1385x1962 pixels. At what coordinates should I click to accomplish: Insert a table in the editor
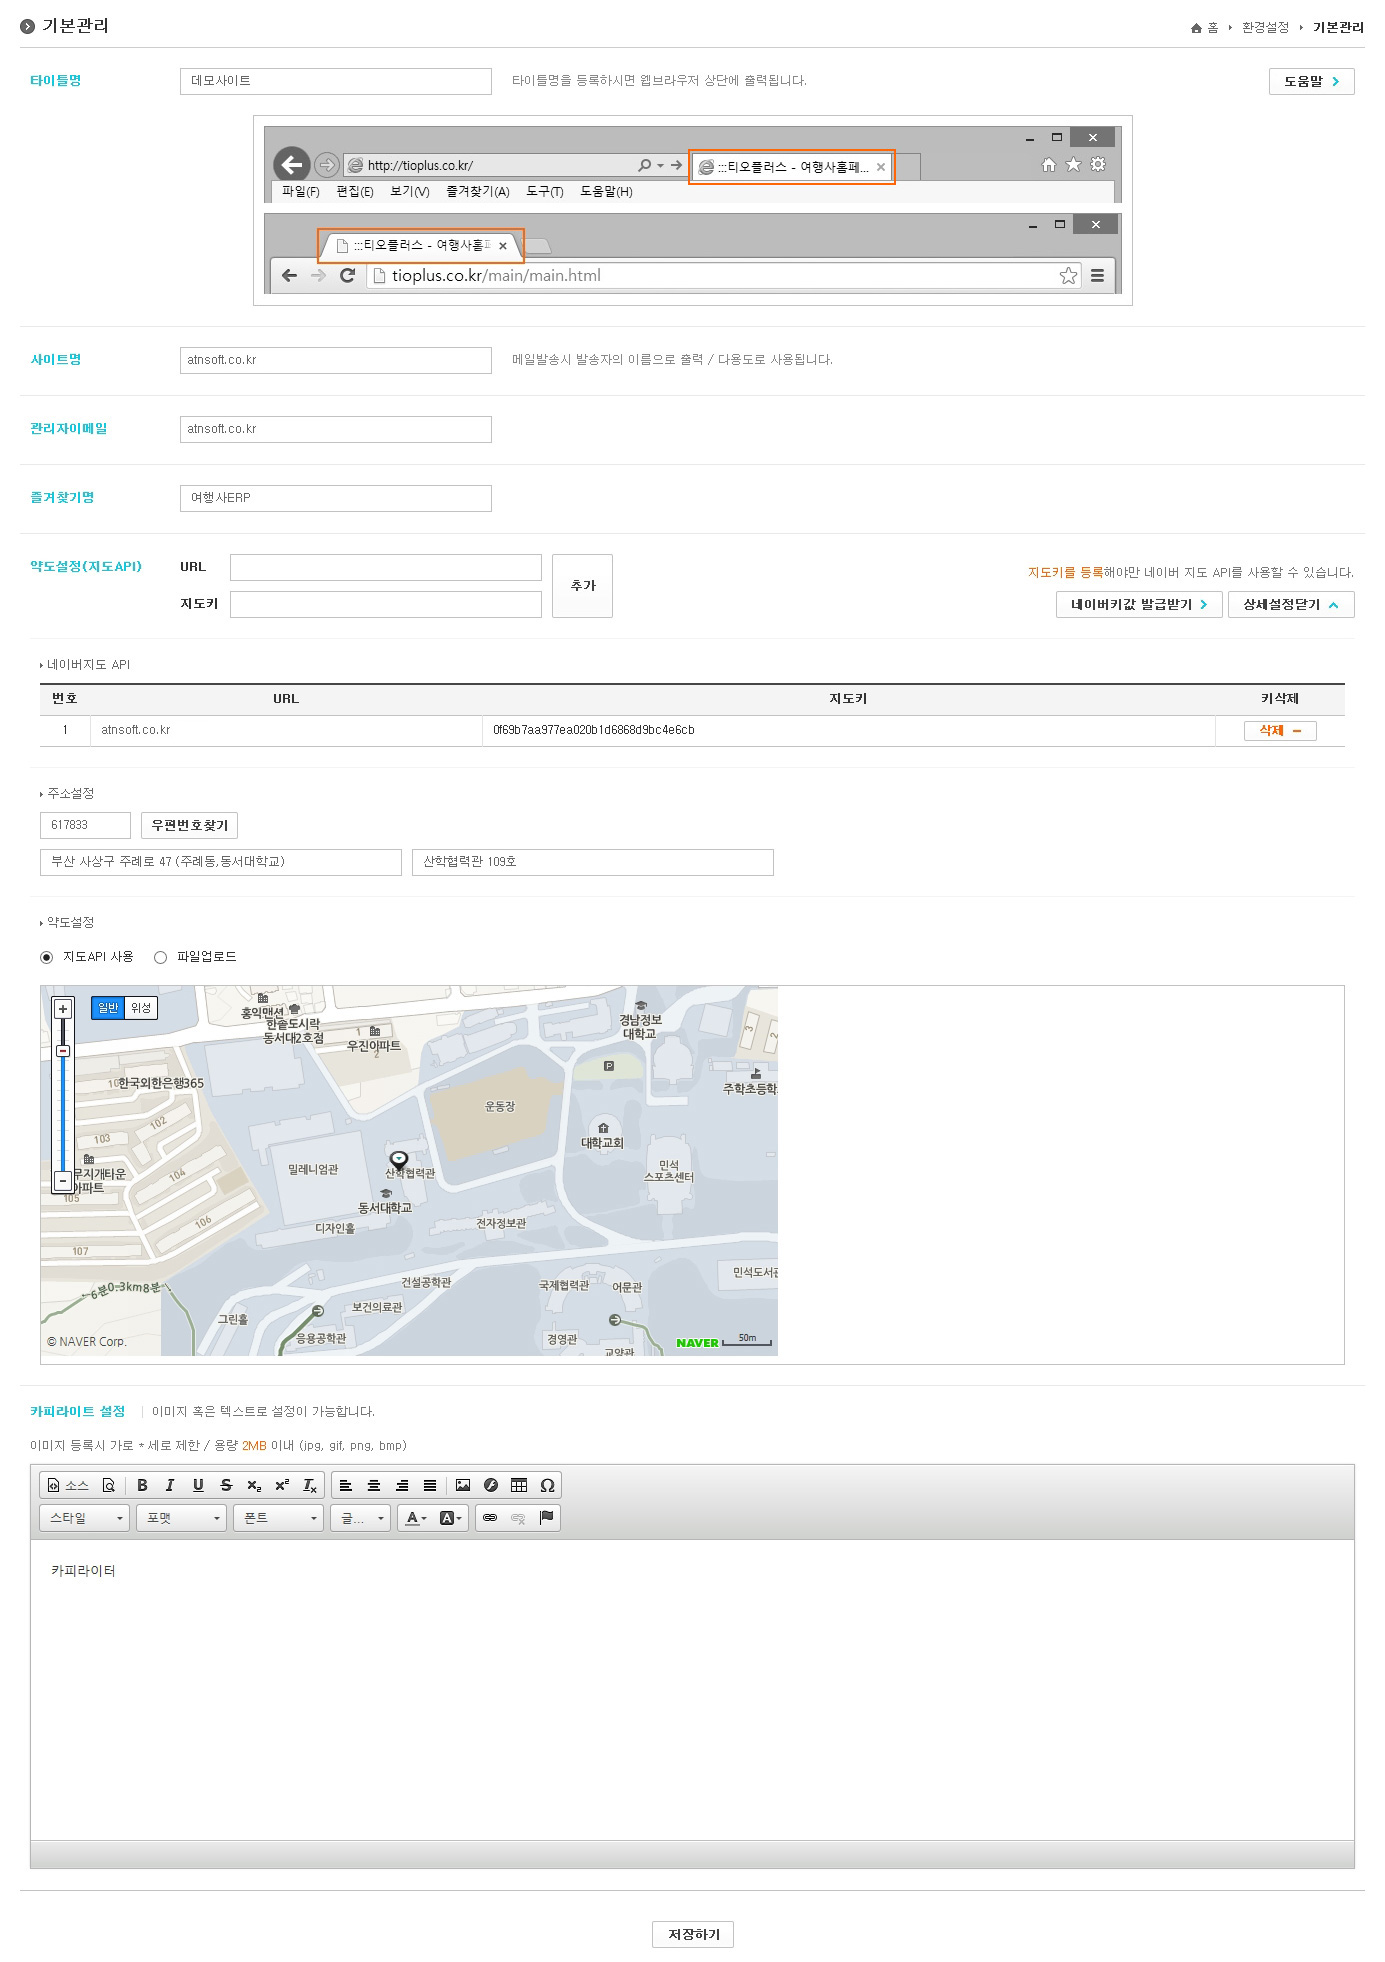(x=519, y=1485)
